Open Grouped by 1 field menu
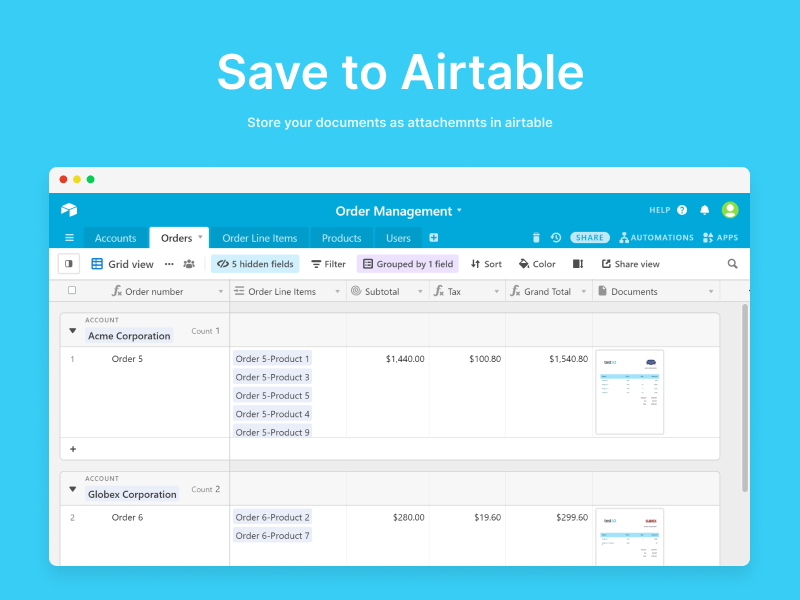This screenshot has width=800, height=600. tap(408, 264)
